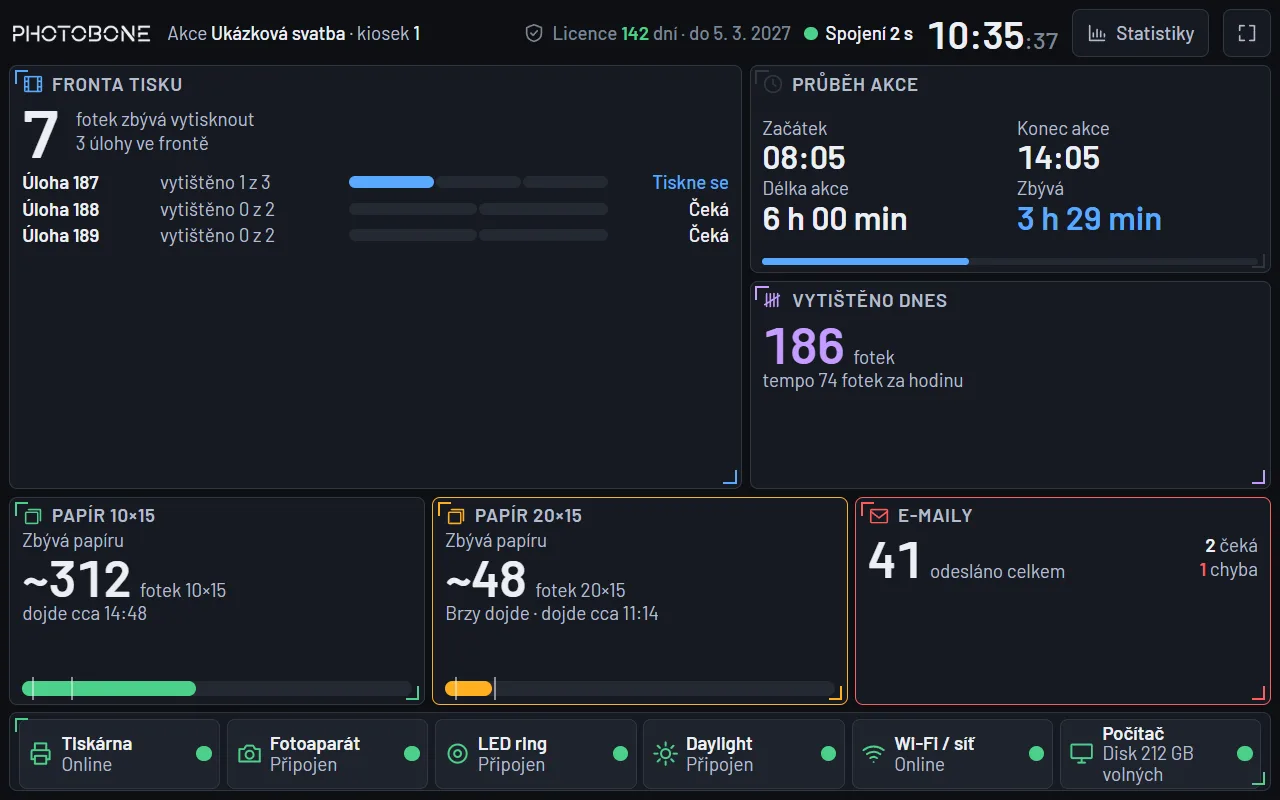The width and height of the screenshot is (1280, 800).
Task: Click the tally icon beside Vytištěno dnes
Action: (x=773, y=300)
